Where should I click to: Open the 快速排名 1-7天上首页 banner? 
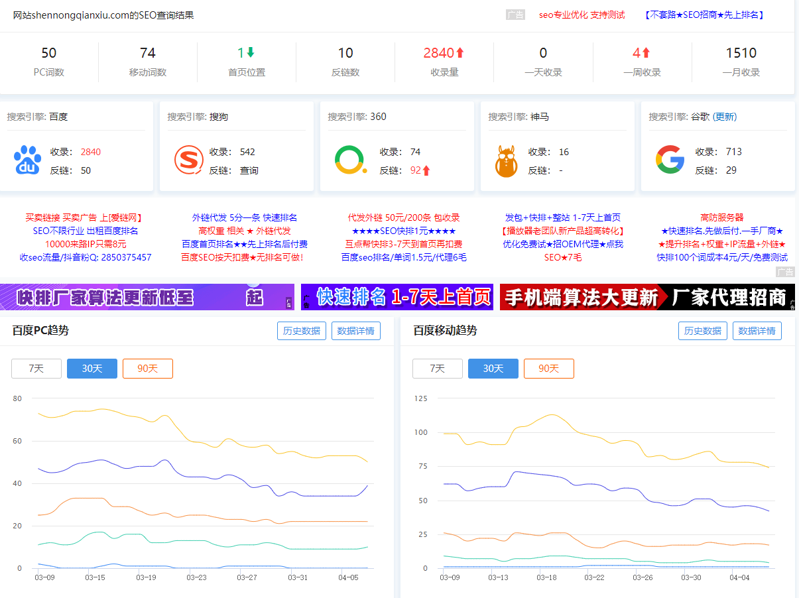pyautogui.click(x=397, y=297)
